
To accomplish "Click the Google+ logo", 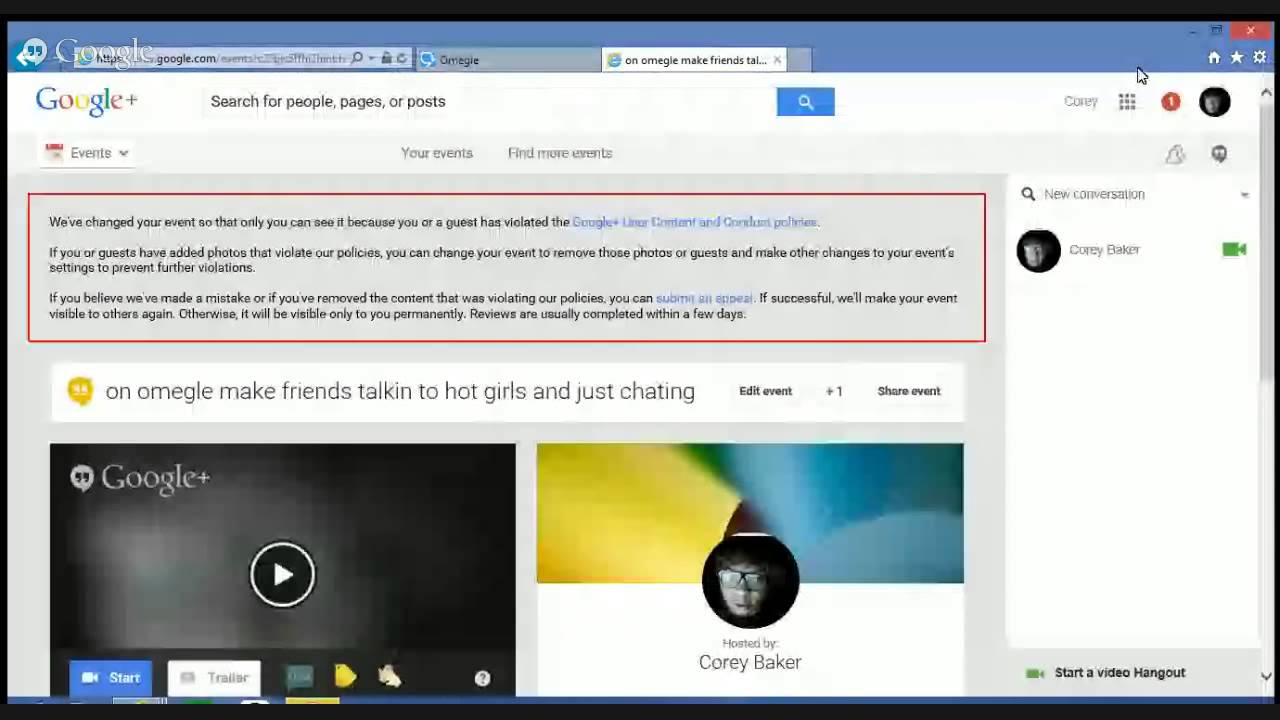I will tap(86, 101).
